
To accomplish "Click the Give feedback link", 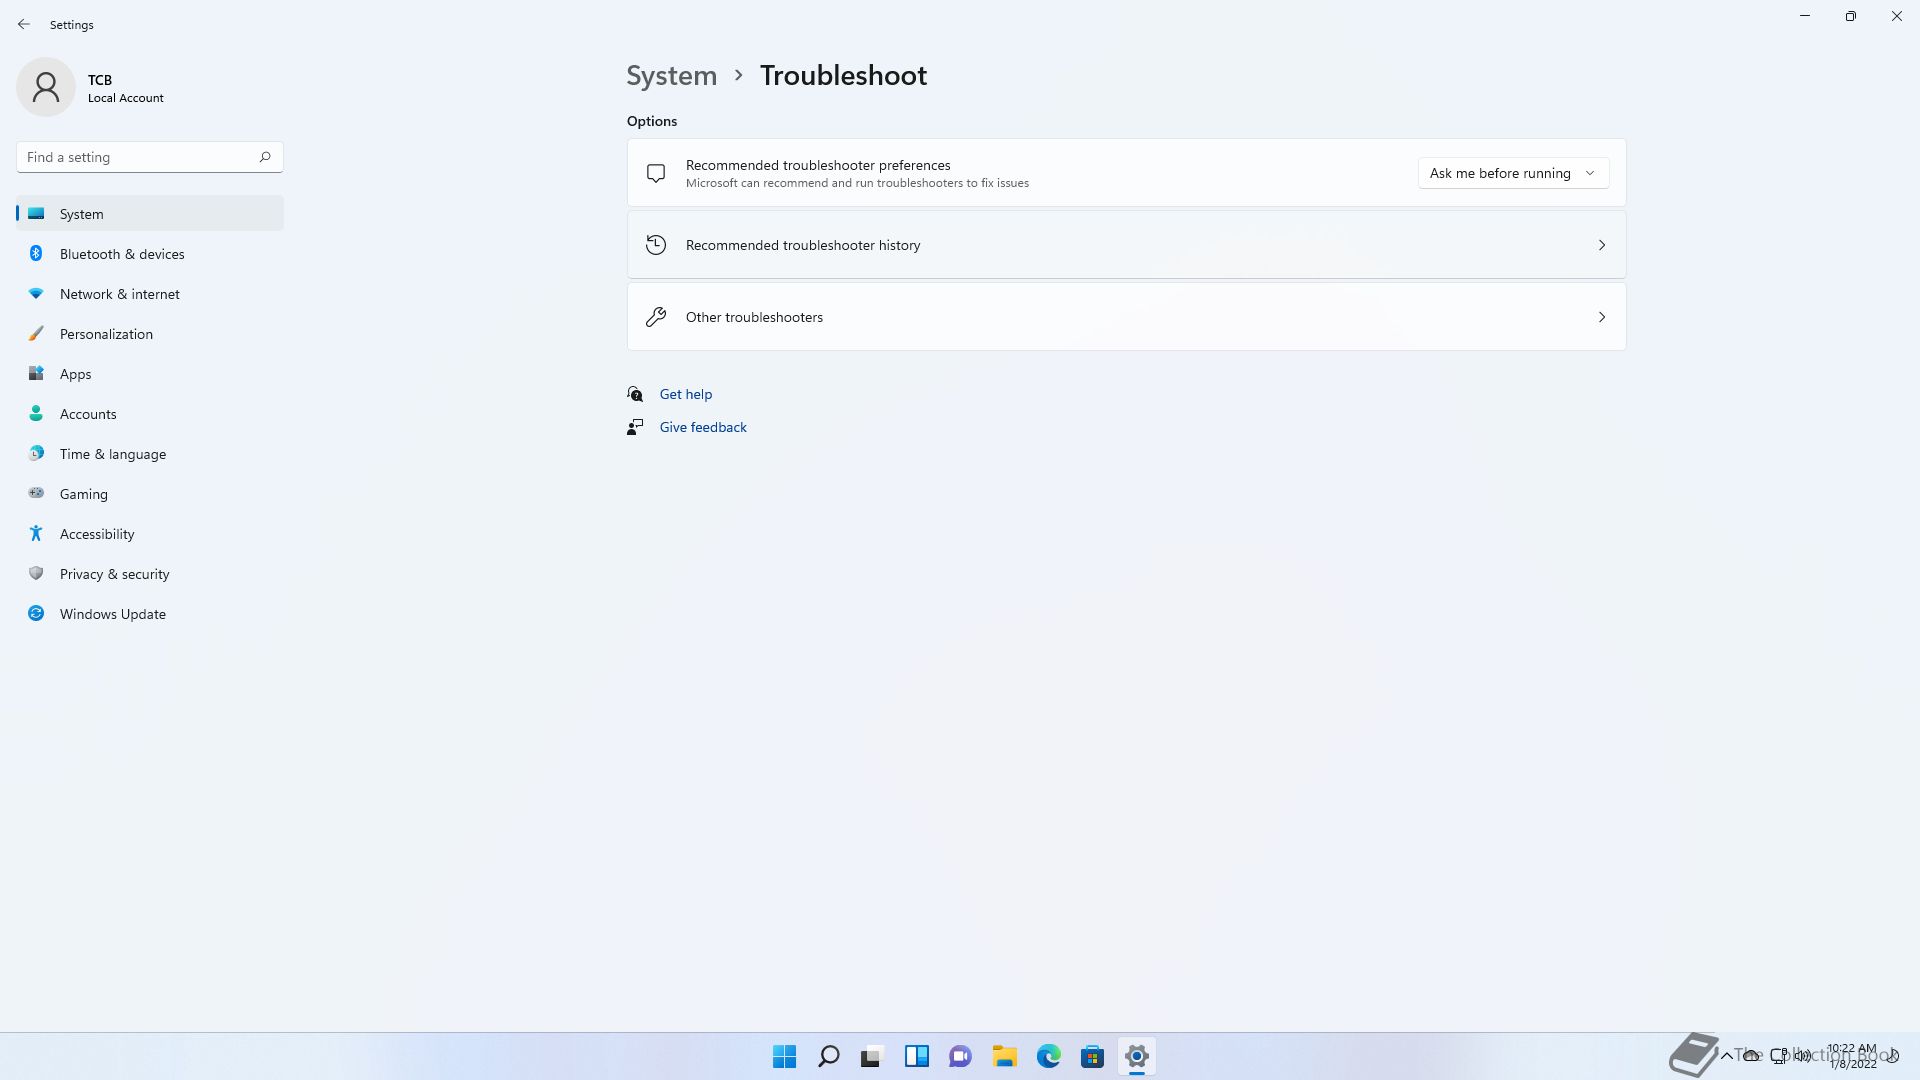I will coord(703,427).
